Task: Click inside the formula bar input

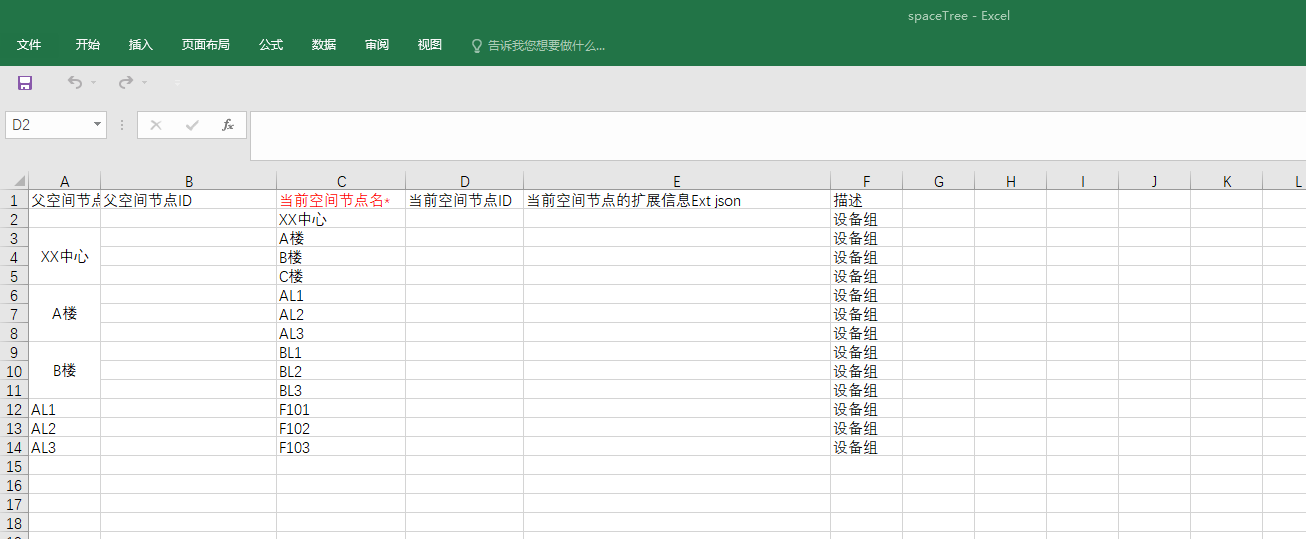Action: pos(776,135)
